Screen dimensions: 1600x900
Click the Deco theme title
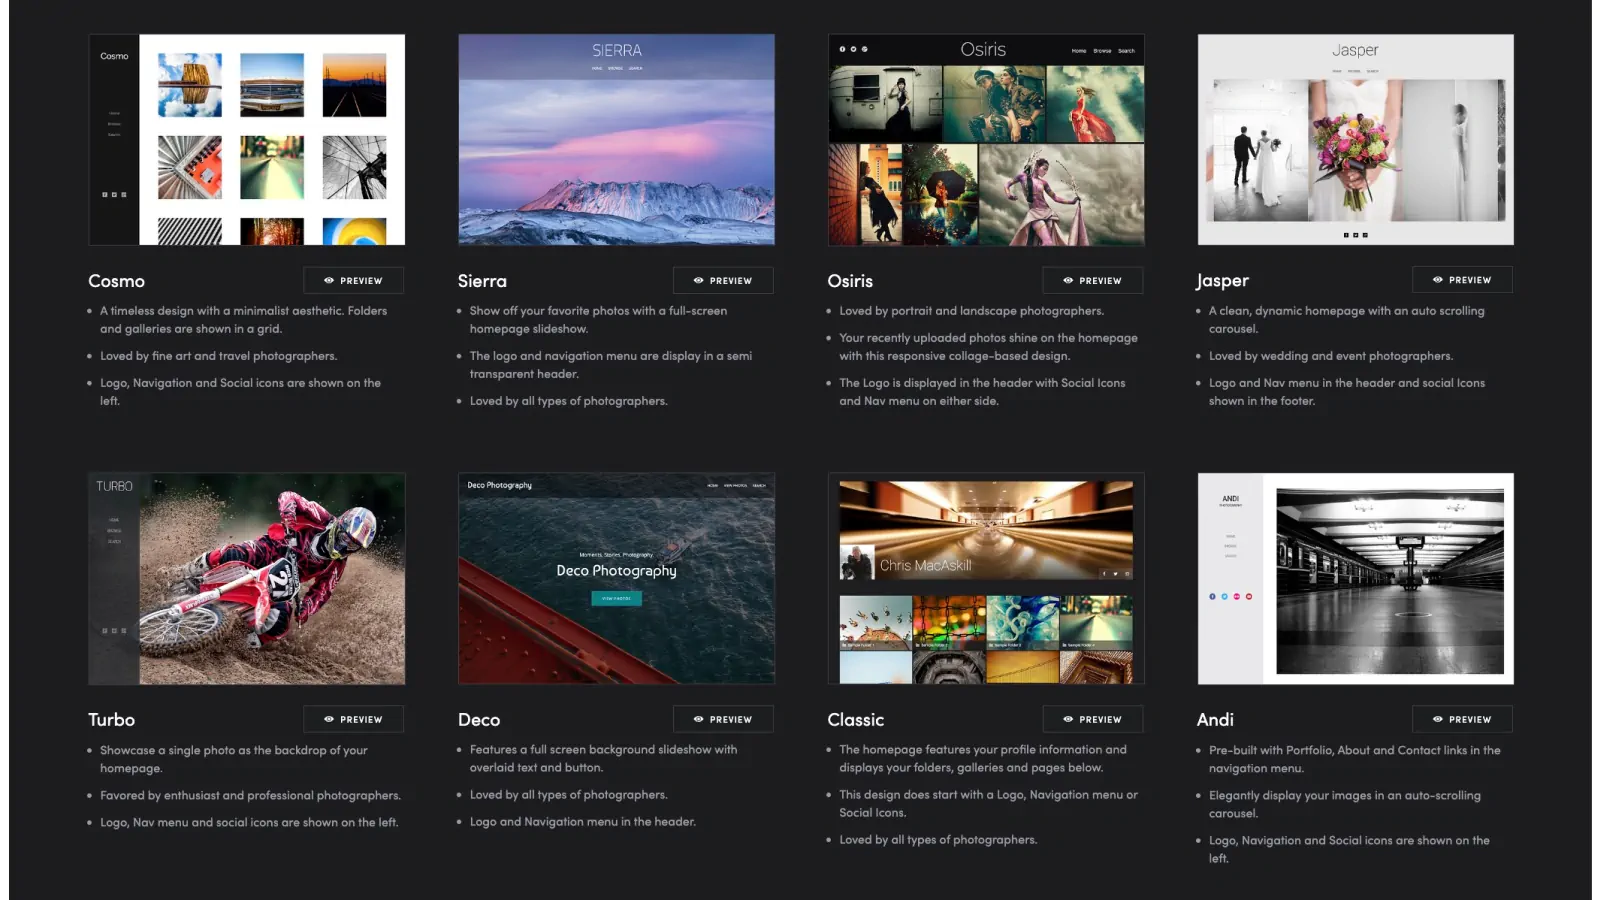[x=479, y=720]
